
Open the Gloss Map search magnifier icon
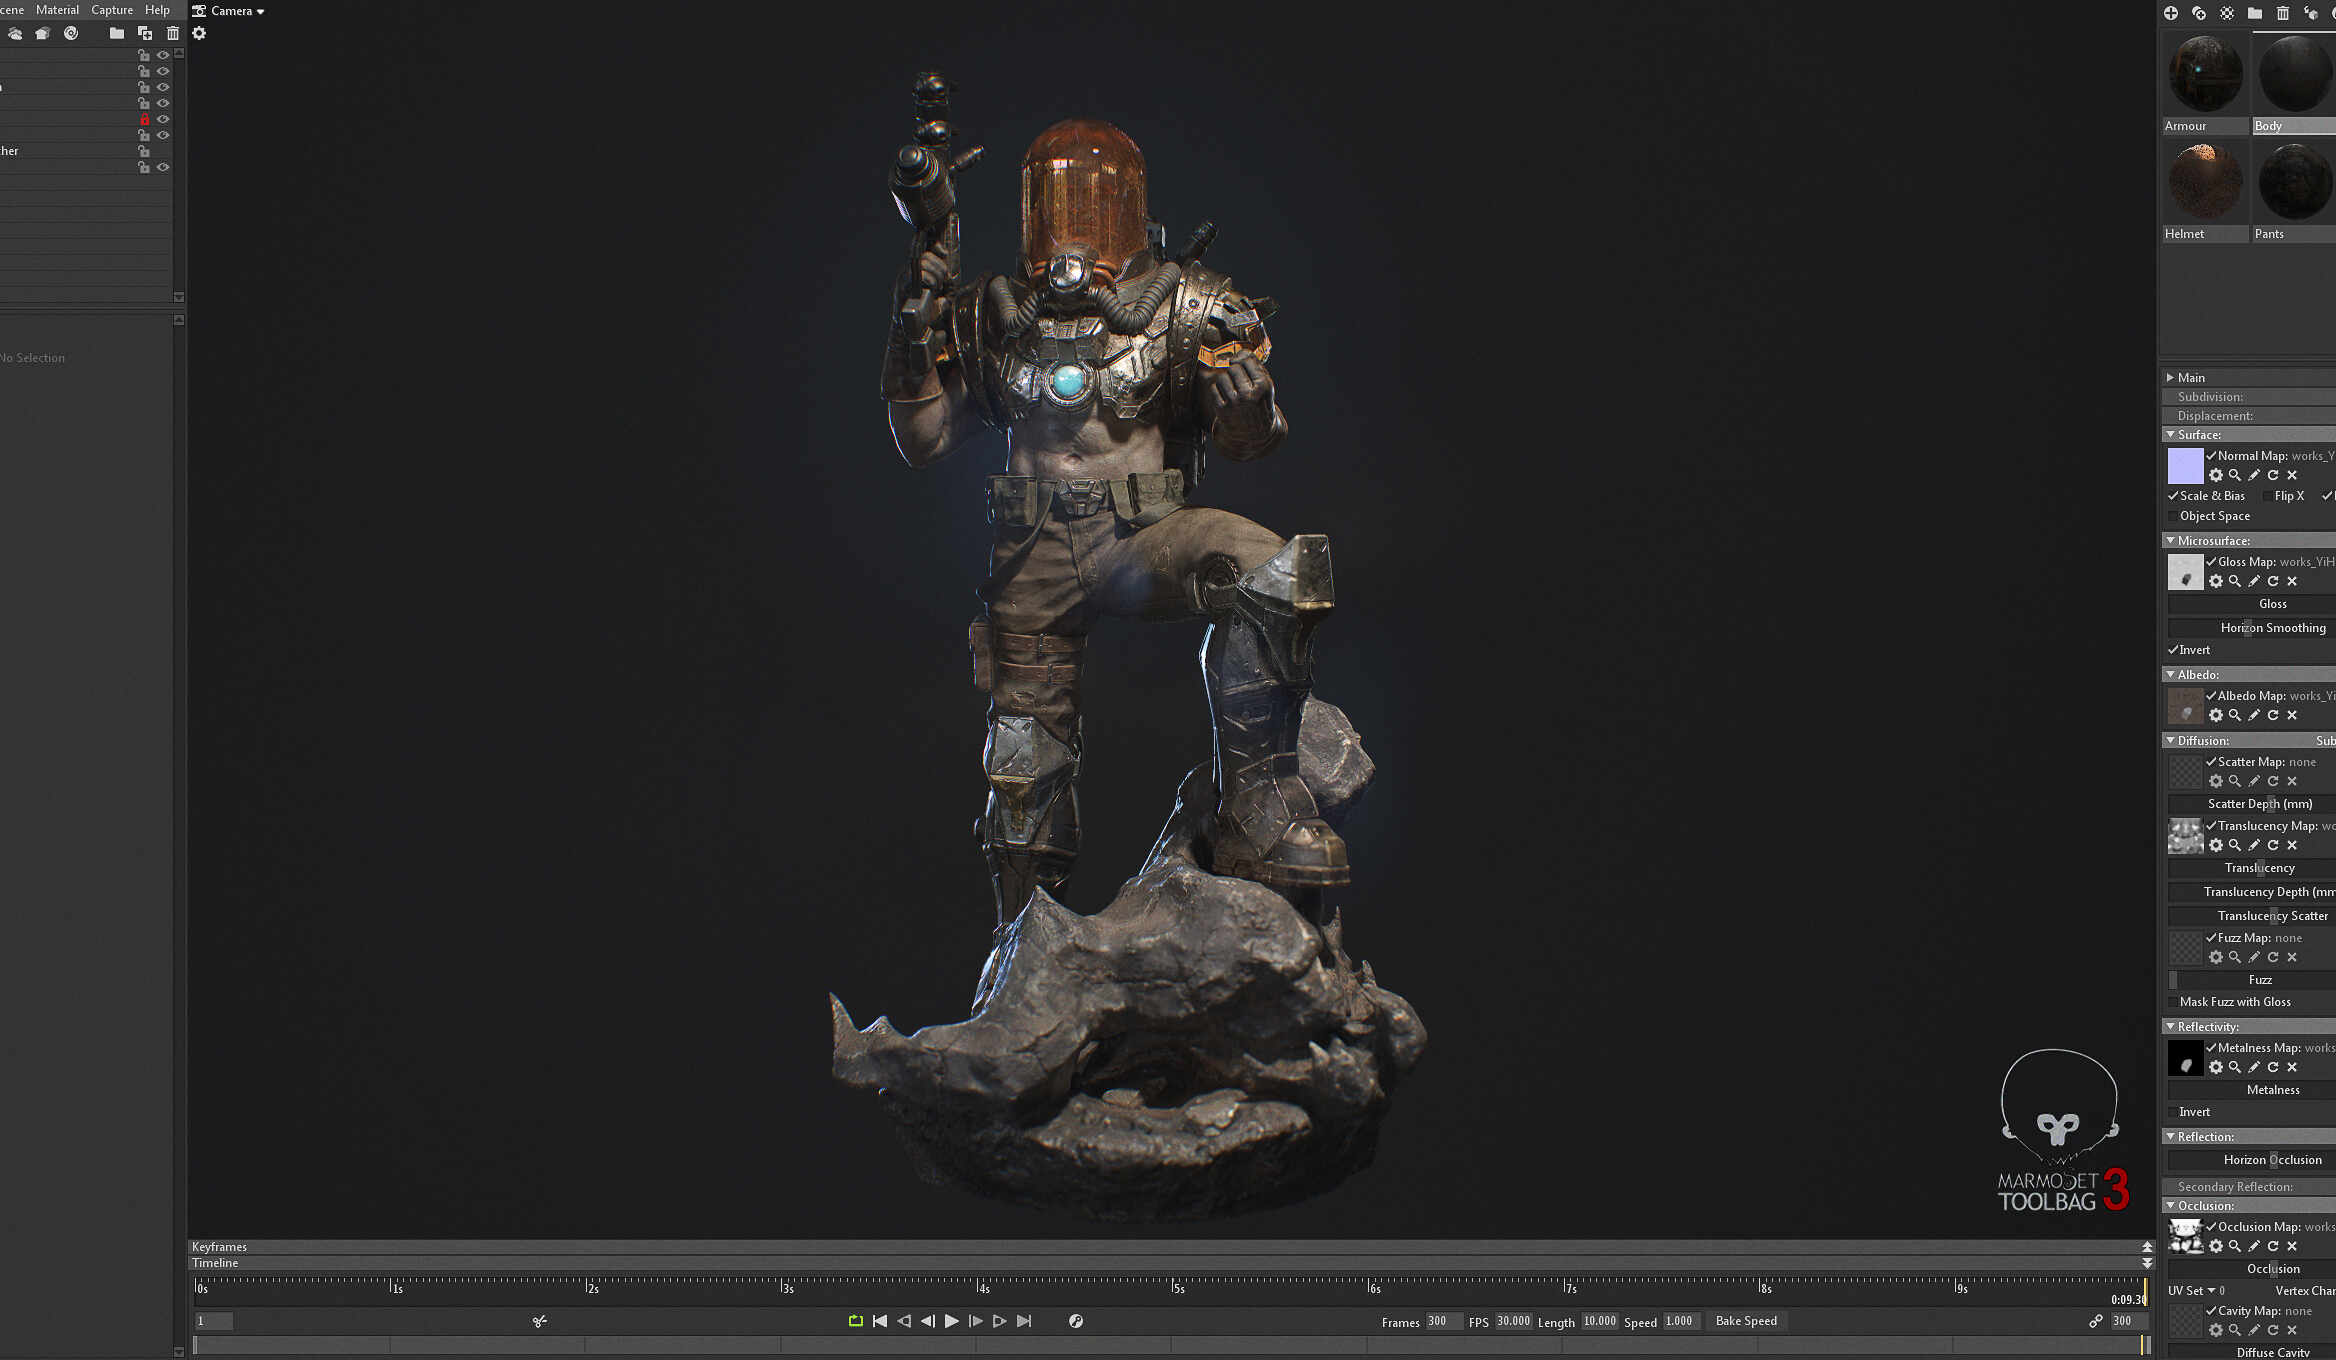click(x=2235, y=581)
